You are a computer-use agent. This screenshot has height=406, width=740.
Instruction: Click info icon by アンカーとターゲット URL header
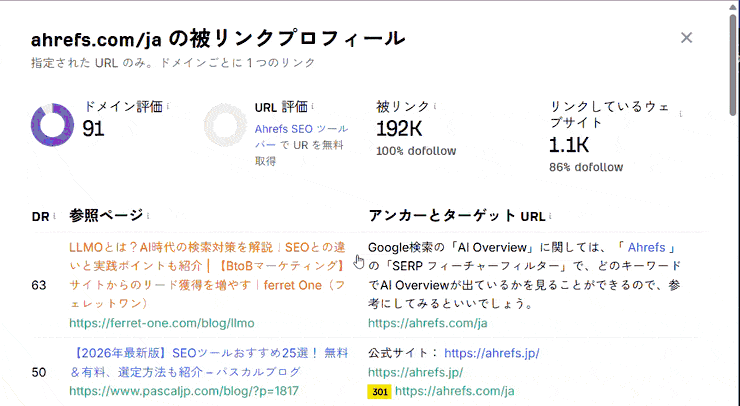[549, 215]
